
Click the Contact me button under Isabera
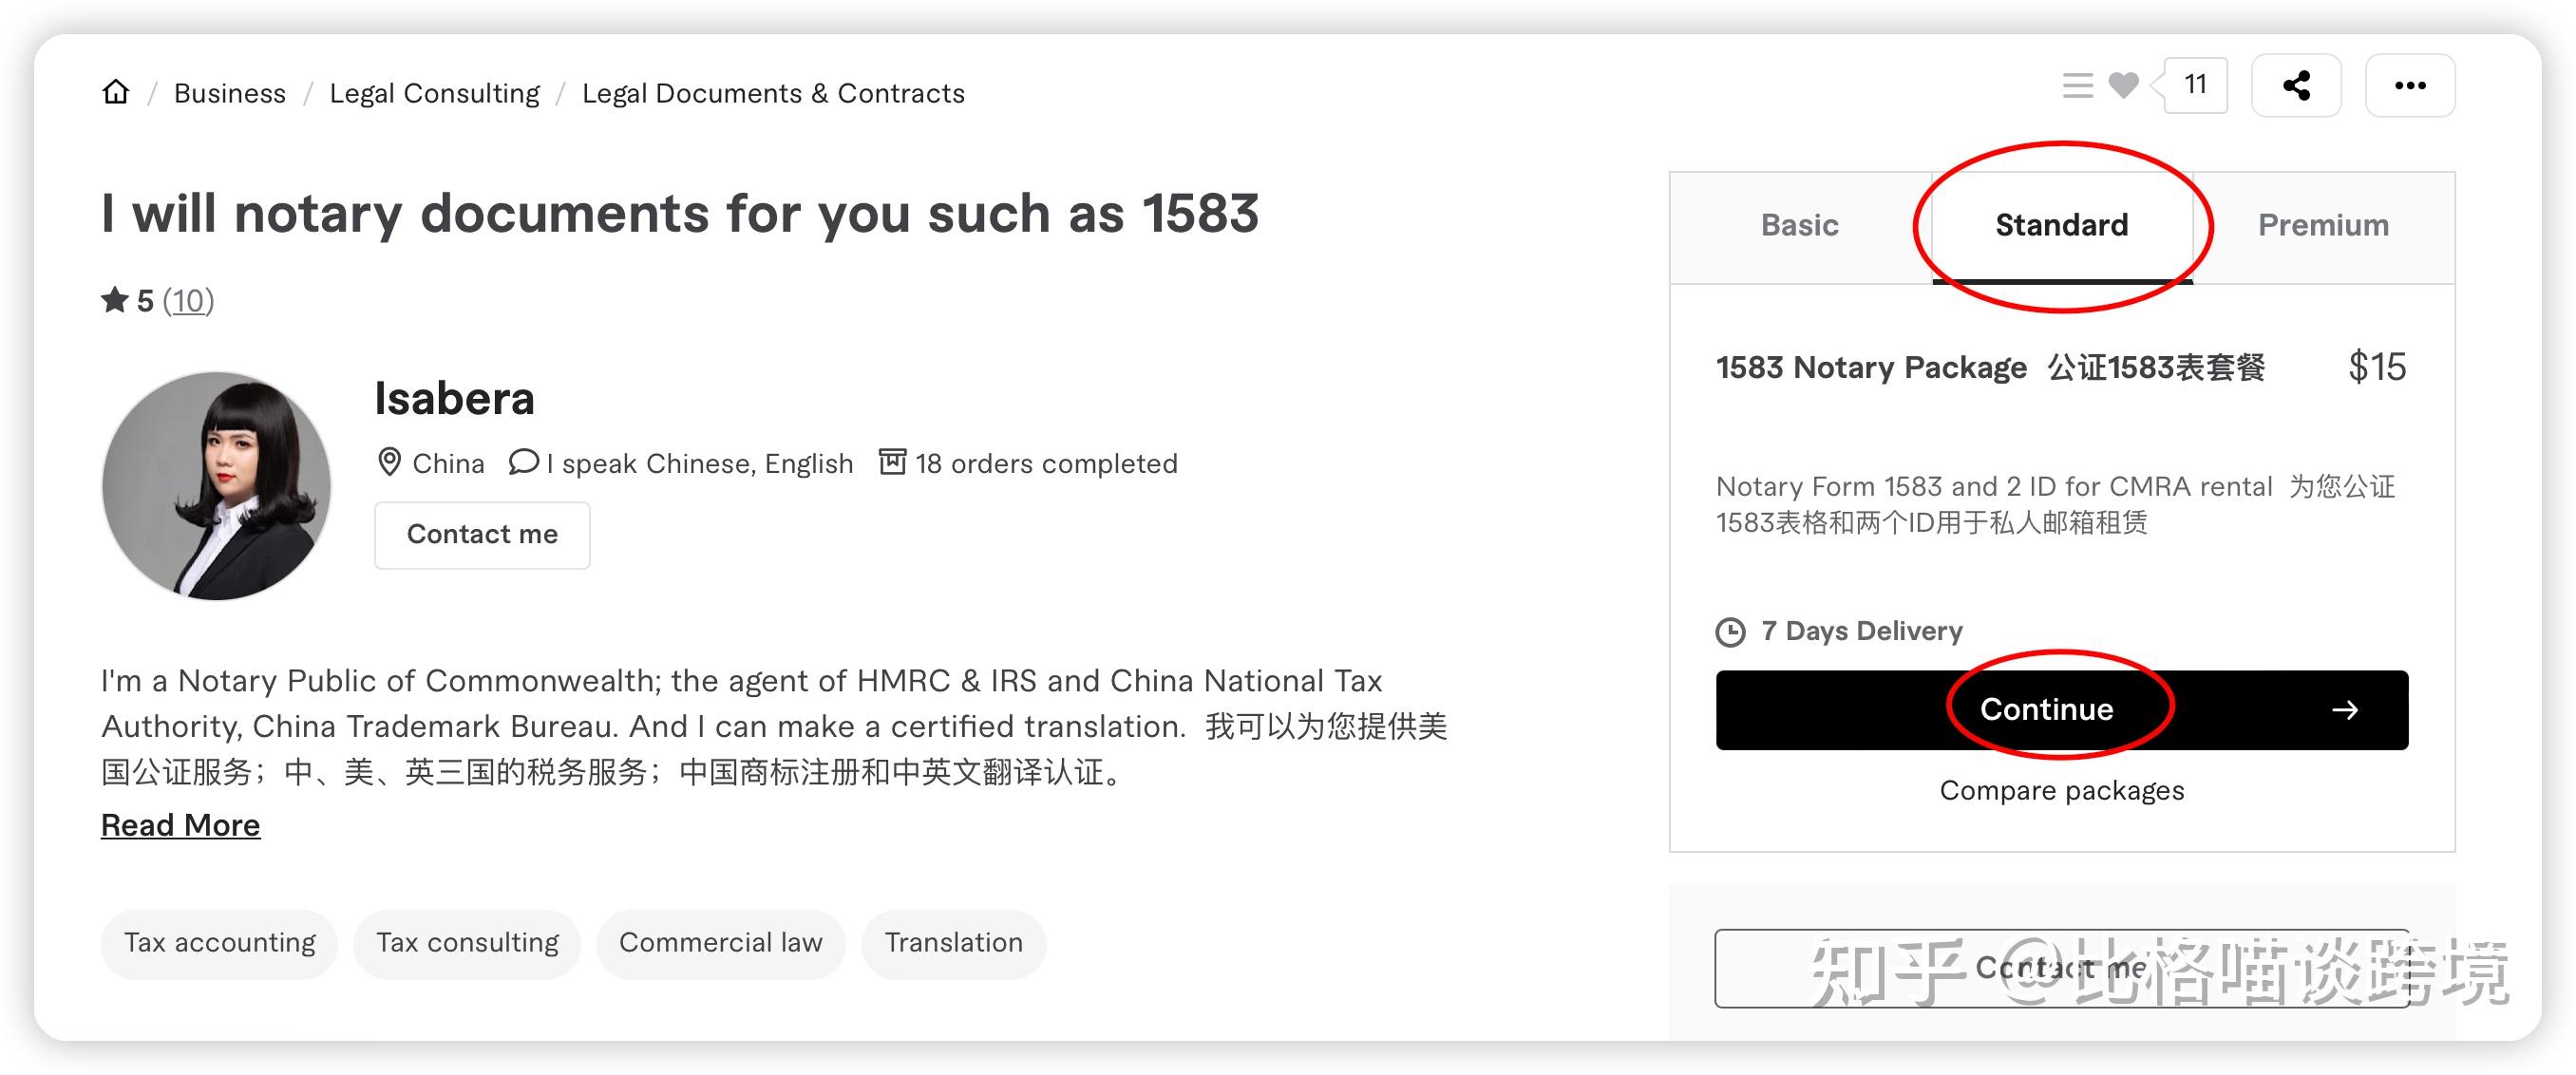click(x=482, y=534)
